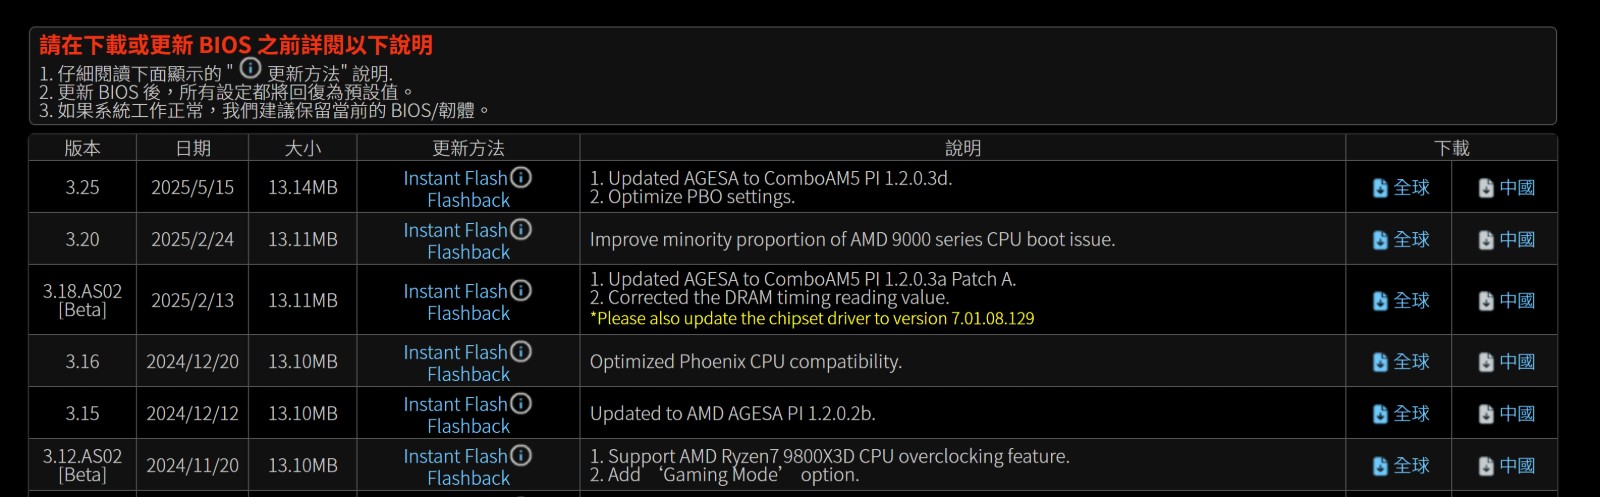The width and height of the screenshot is (1600, 497).
Task: Select the 更新方法 column header
Action: pos(468,148)
